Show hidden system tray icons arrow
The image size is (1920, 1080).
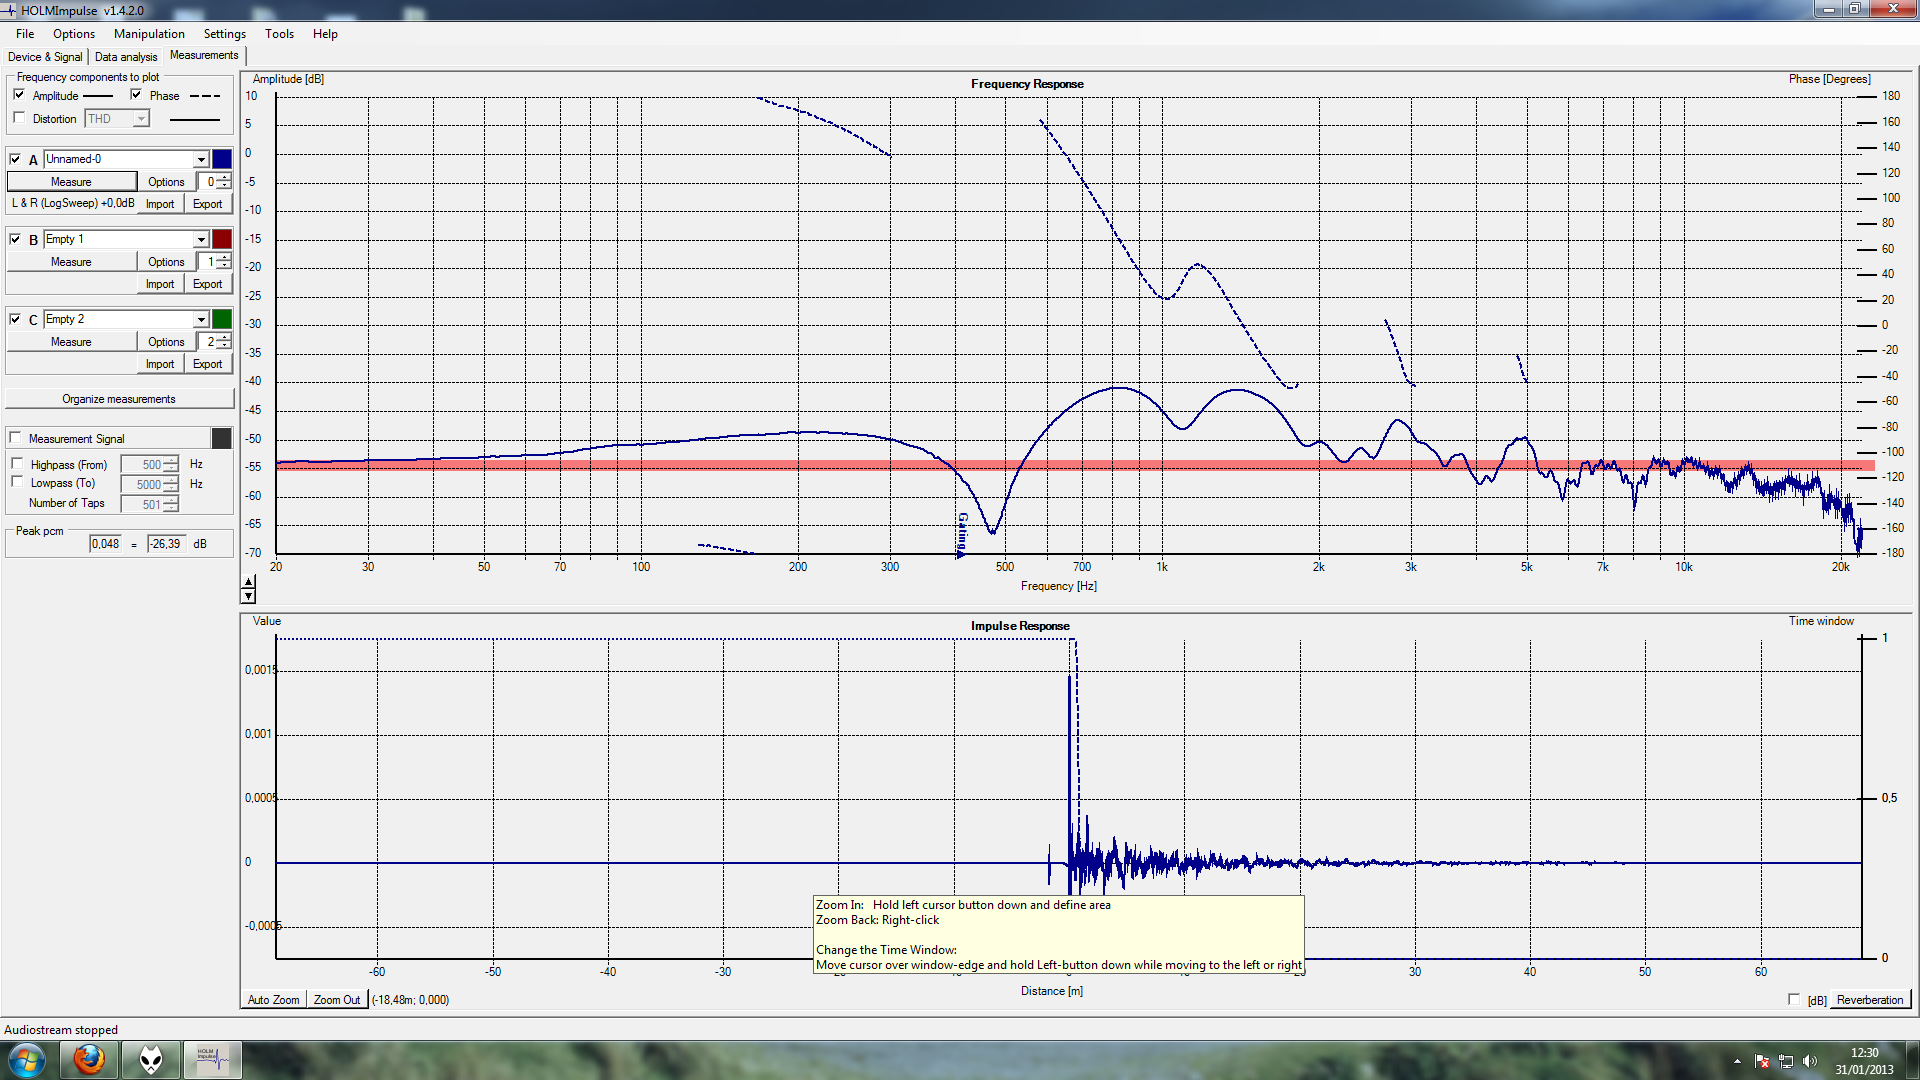tap(1737, 1061)
